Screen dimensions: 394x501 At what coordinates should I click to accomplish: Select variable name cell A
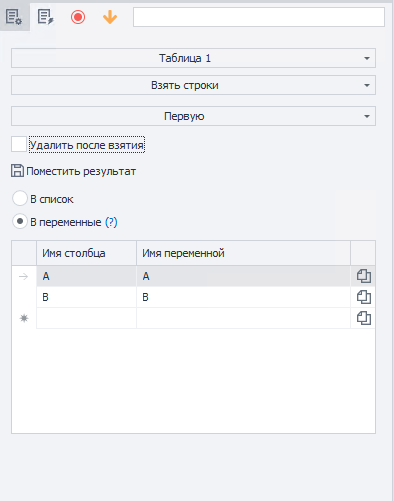point(243,276)
